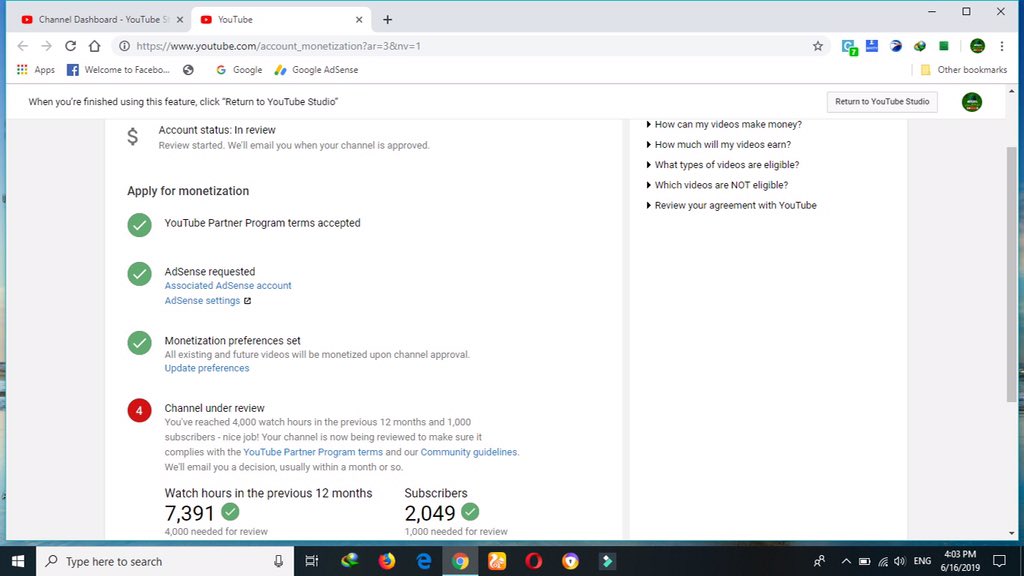Go back using browser back arrow
The width and height of the screenshot is (1024, 576).
[23, 46]
